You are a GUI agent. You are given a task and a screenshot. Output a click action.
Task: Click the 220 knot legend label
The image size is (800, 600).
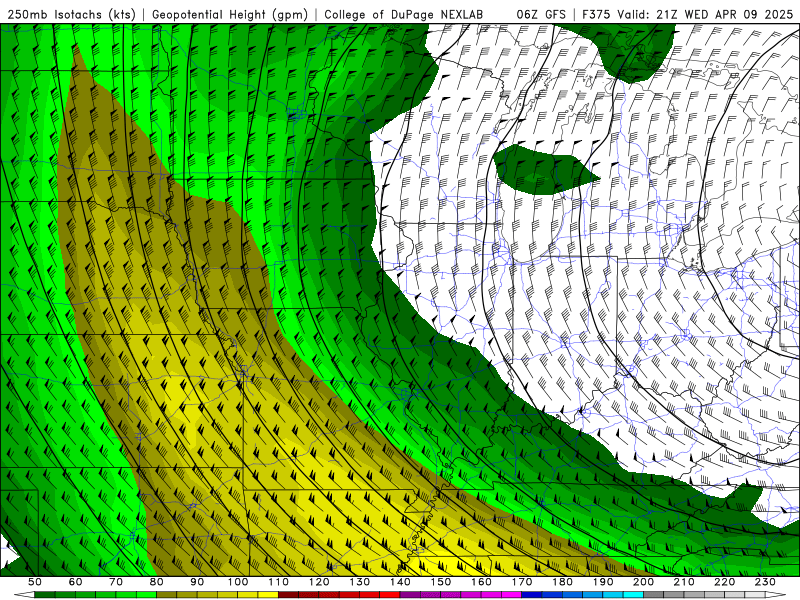tap(724, 582)
